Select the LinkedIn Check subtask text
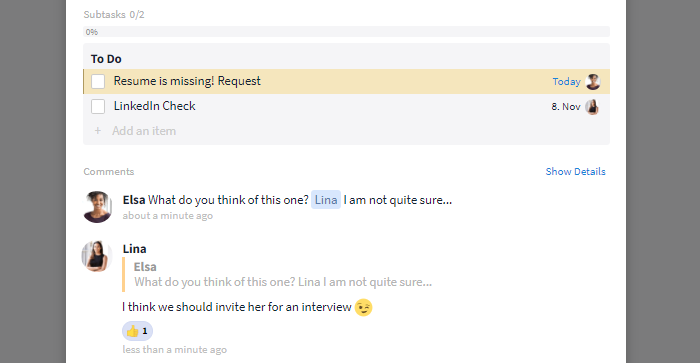Screen dimensions: 700x363 (x=154, y=106)
